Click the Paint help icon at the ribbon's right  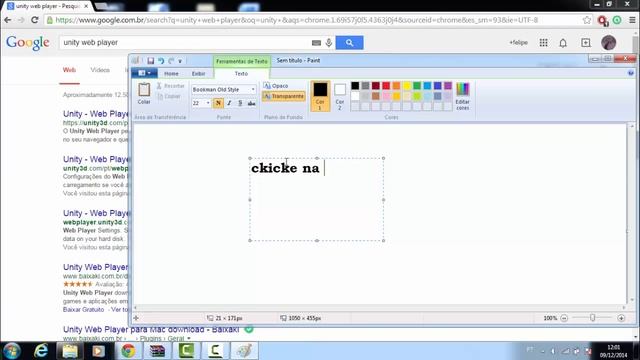pyautogui.click(x=631, y=73)
